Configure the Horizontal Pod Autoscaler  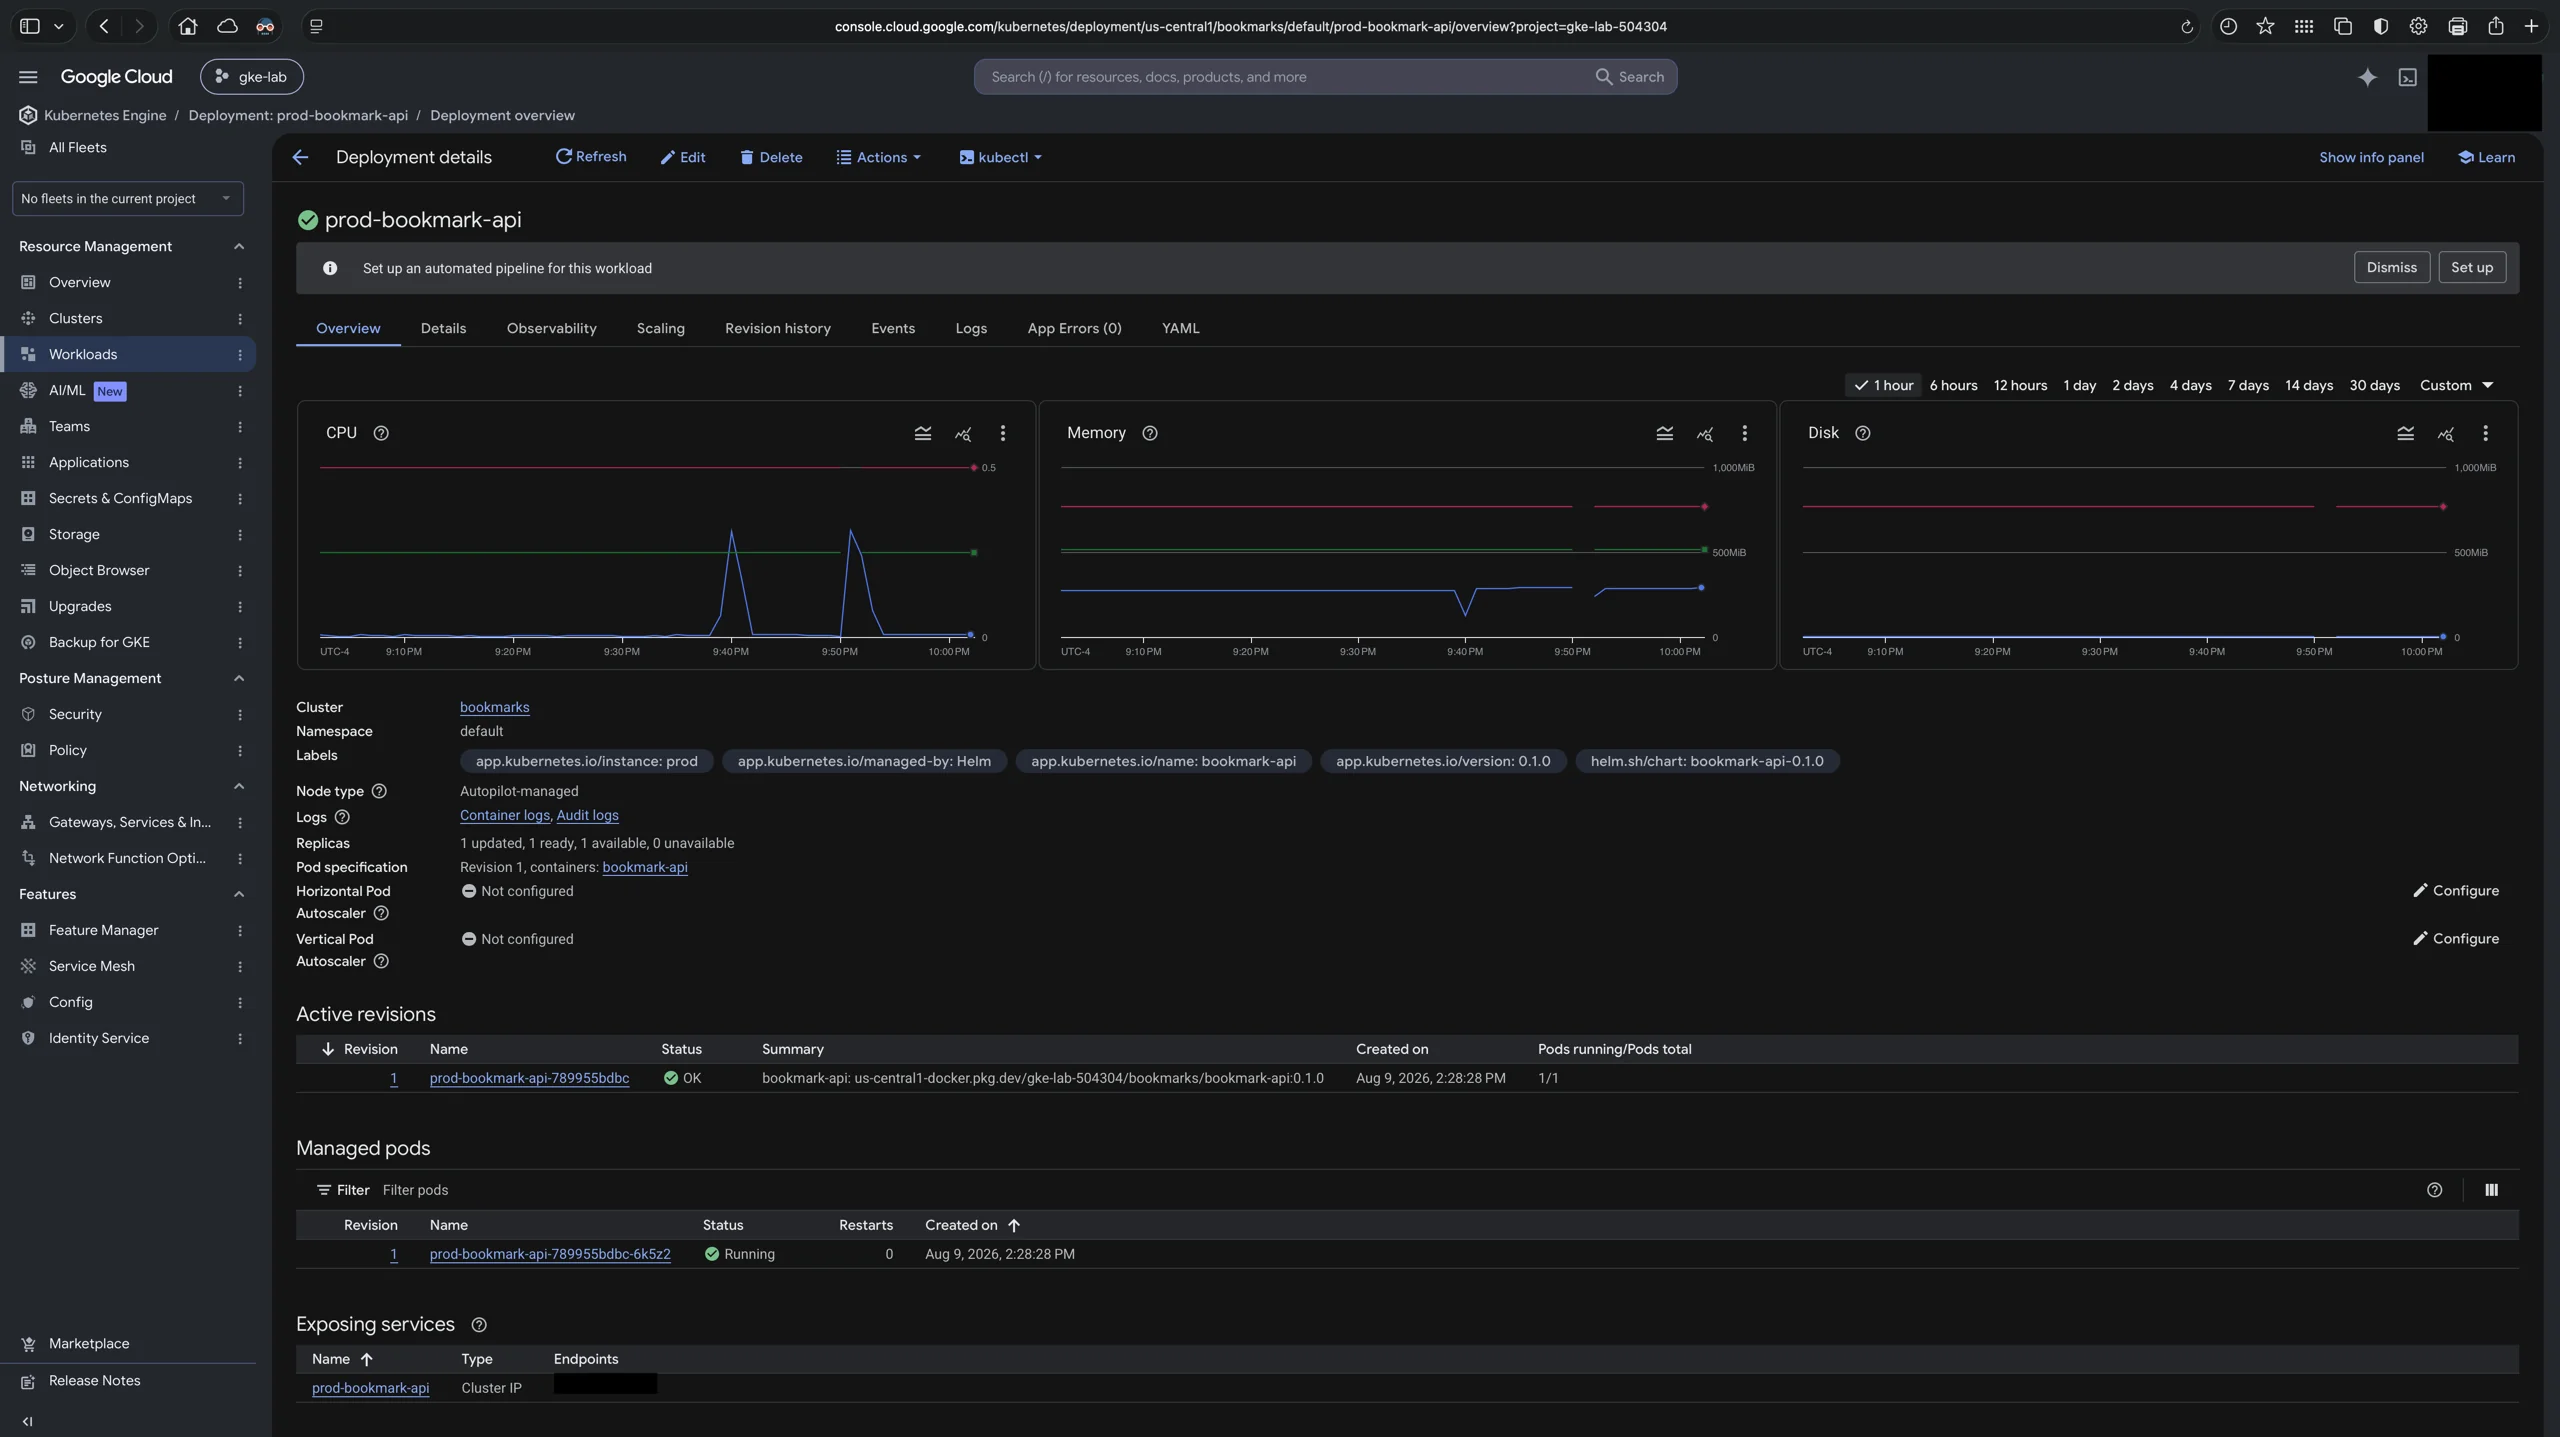[x=2455, y=891]
